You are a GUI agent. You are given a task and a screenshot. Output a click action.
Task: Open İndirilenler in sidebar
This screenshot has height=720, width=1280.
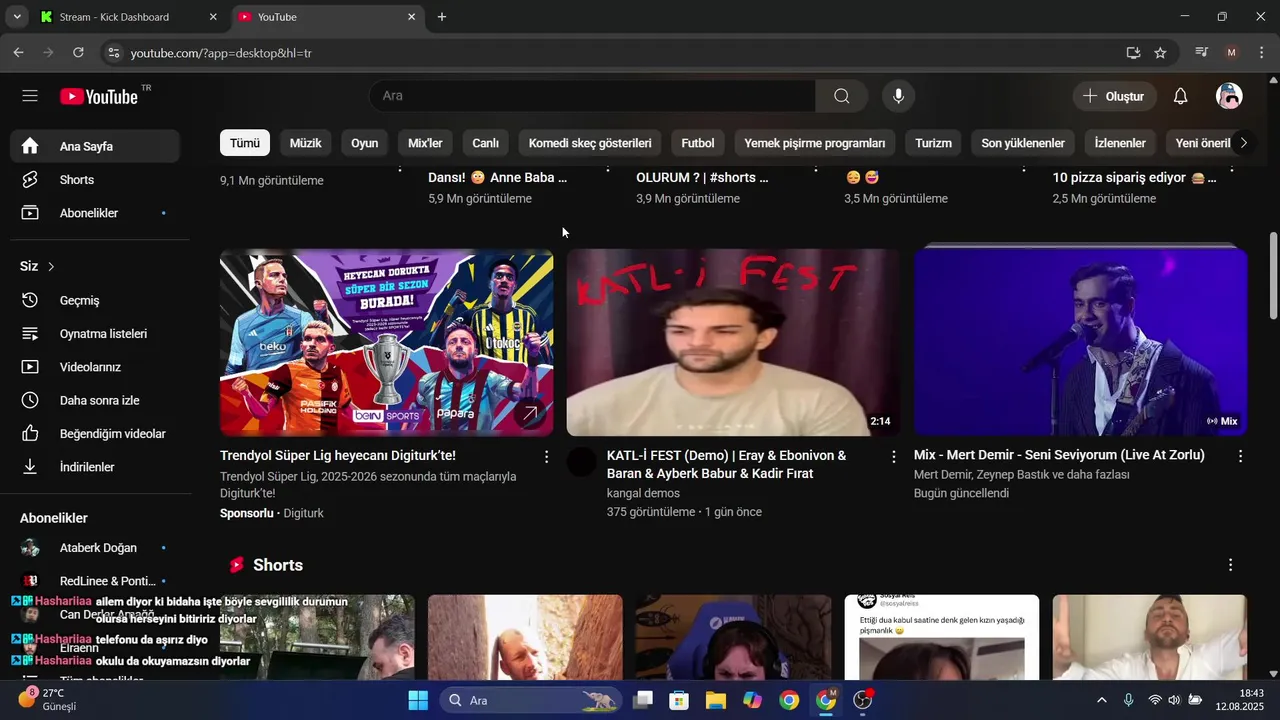coord(96,467)
